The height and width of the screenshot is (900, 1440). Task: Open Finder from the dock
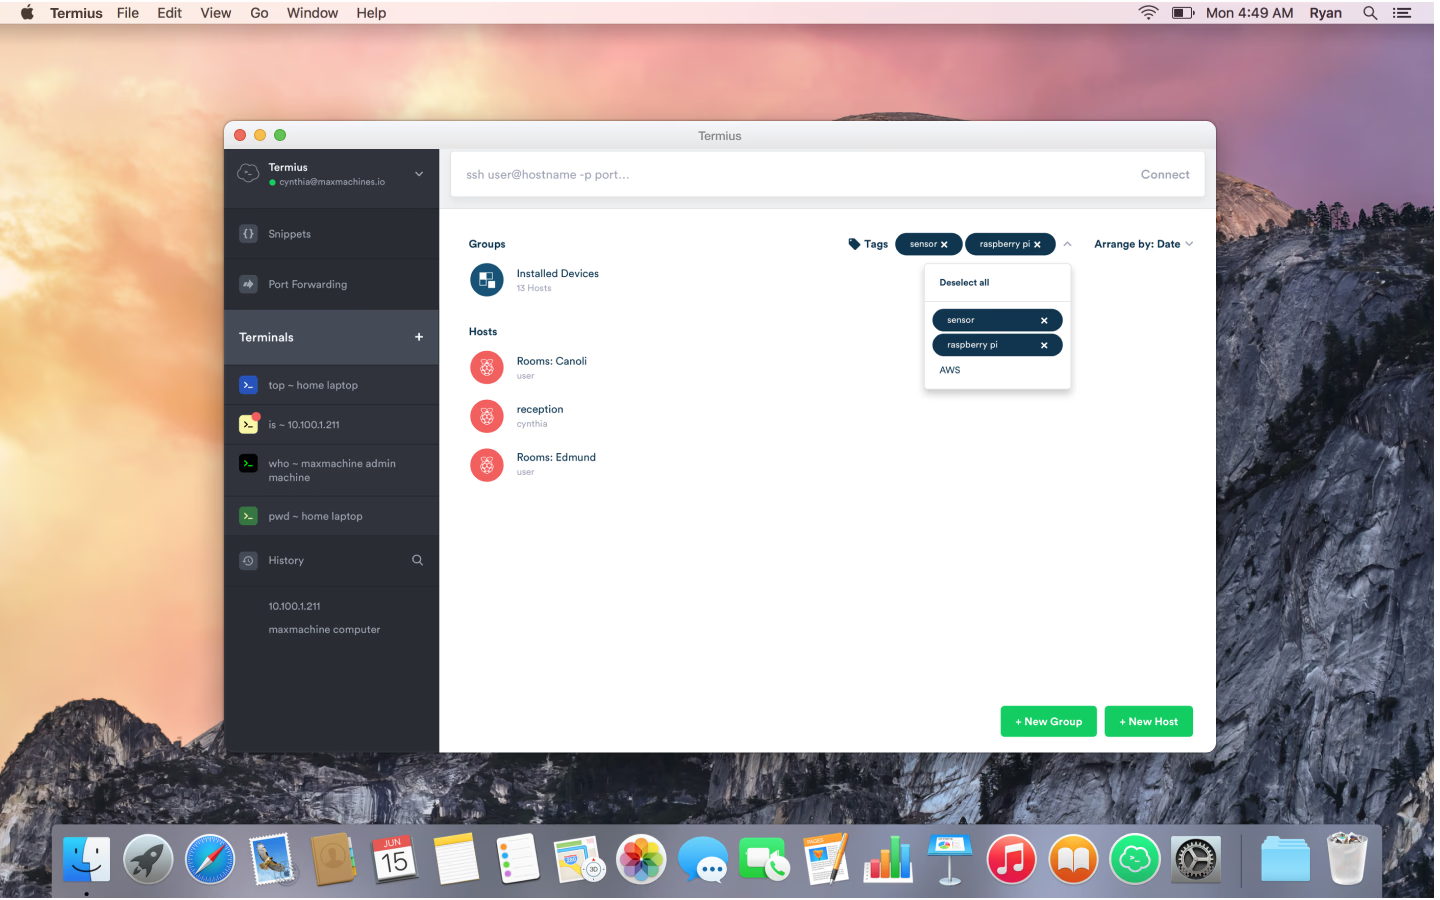pyautogui.click(x=87, y=860)
